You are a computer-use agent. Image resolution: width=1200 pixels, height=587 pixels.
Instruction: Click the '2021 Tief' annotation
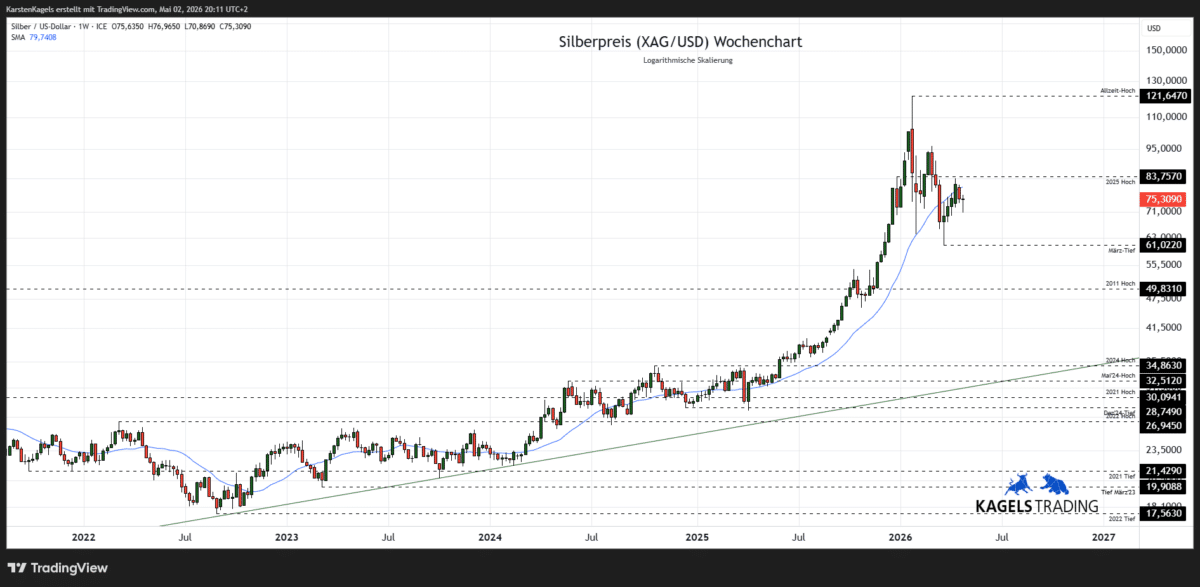1122,476
